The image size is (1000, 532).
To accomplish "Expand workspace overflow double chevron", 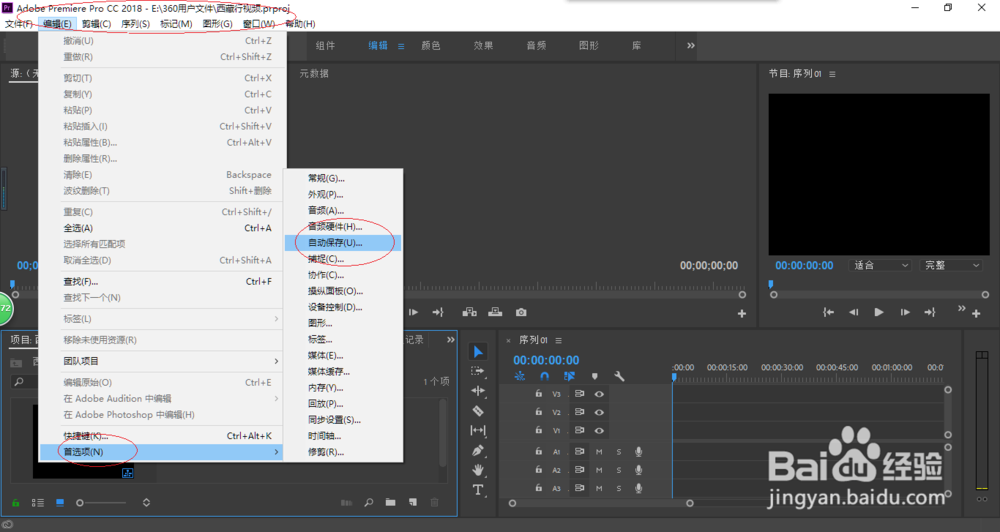I will pyautogui.click(x=691, y=45).
